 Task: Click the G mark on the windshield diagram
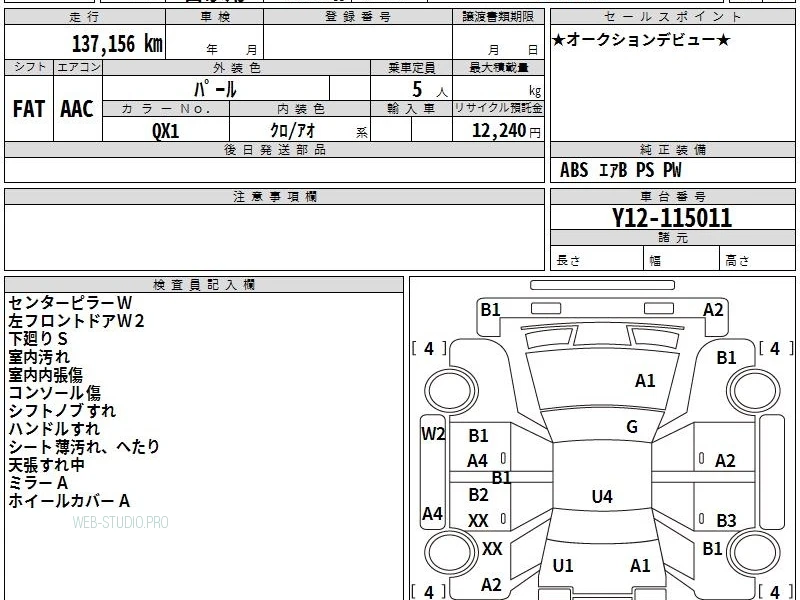(x=632, y=427)
